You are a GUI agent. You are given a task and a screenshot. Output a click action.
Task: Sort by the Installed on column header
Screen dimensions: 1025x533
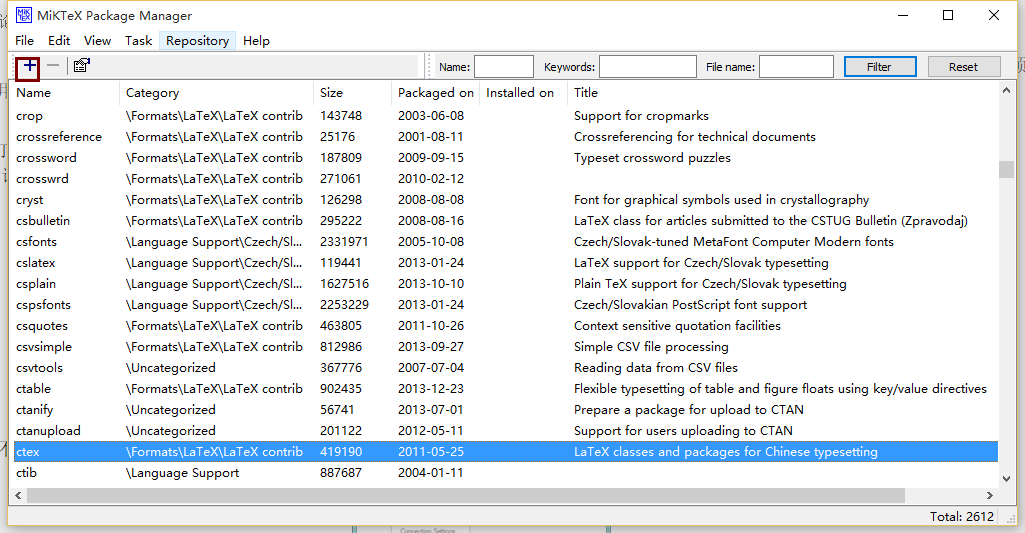tap(523, 92)
